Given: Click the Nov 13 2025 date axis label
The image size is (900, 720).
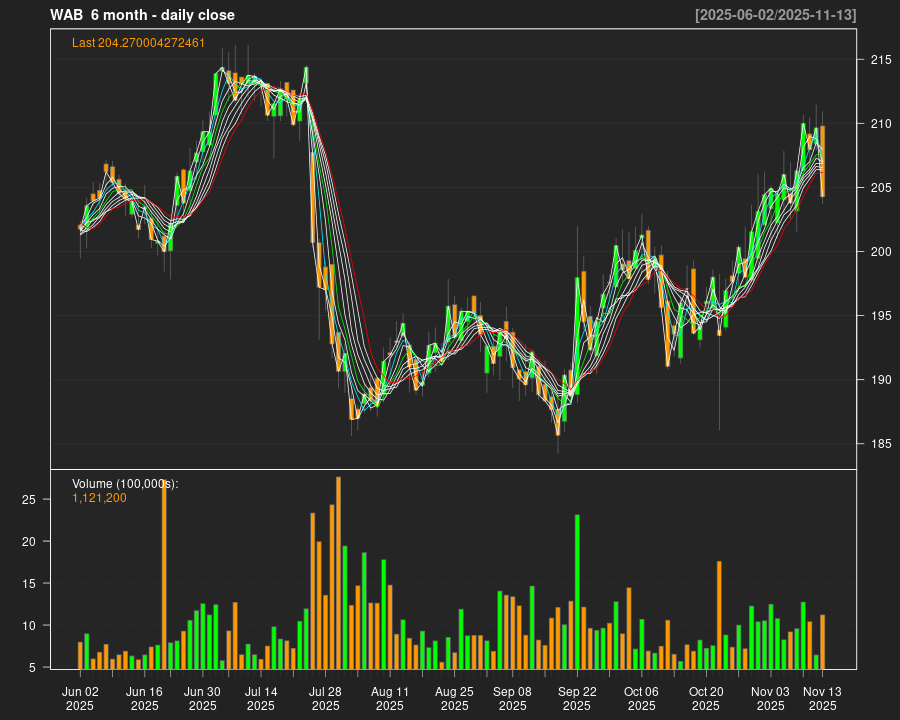Looking at the screenshot, I should click(822, 698).
